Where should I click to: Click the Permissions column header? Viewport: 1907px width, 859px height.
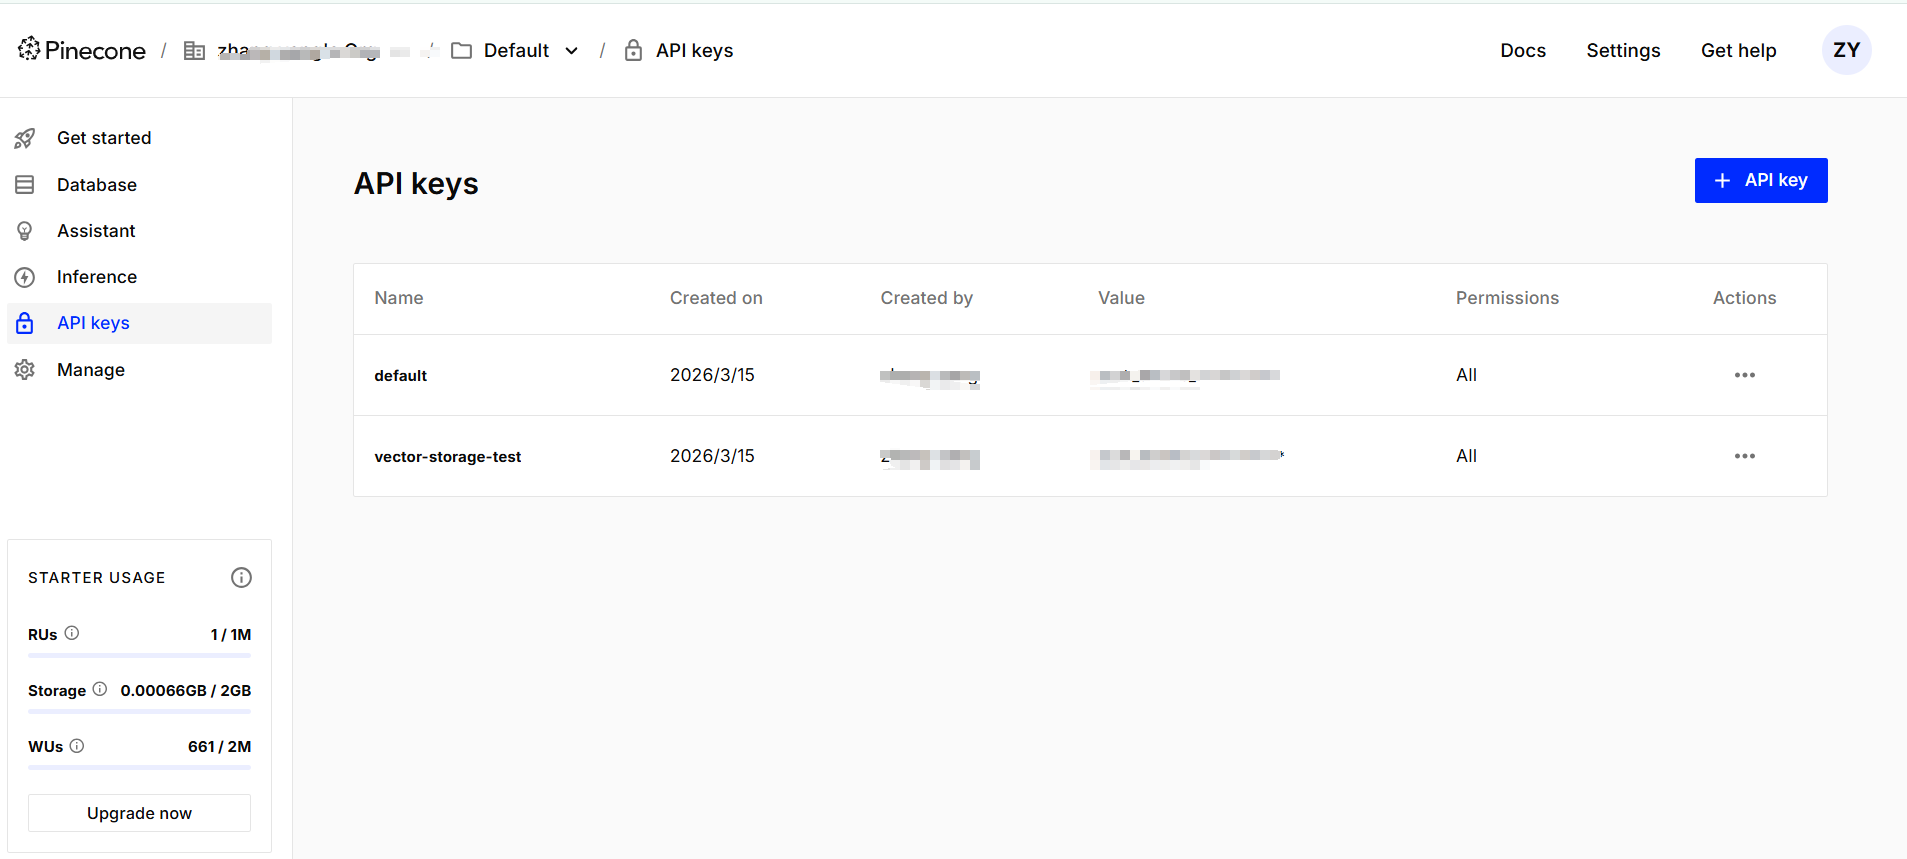[x=1507, y=298]
